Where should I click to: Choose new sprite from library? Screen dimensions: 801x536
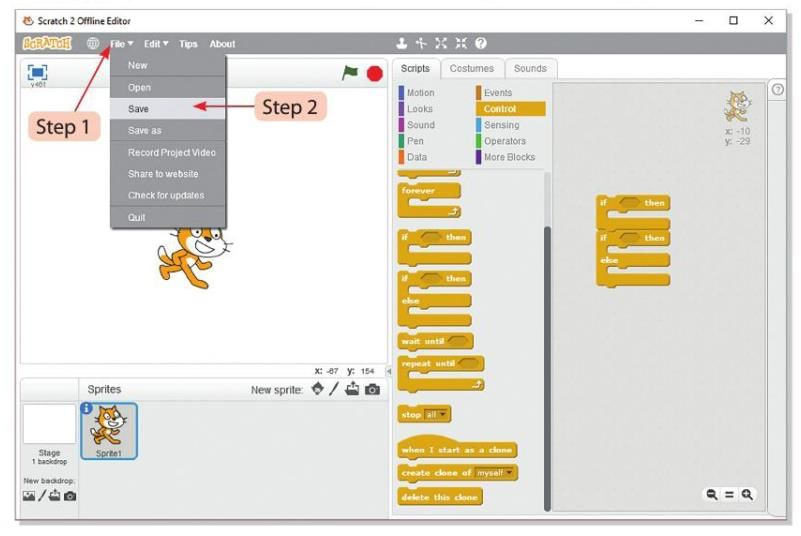point(317,389)
